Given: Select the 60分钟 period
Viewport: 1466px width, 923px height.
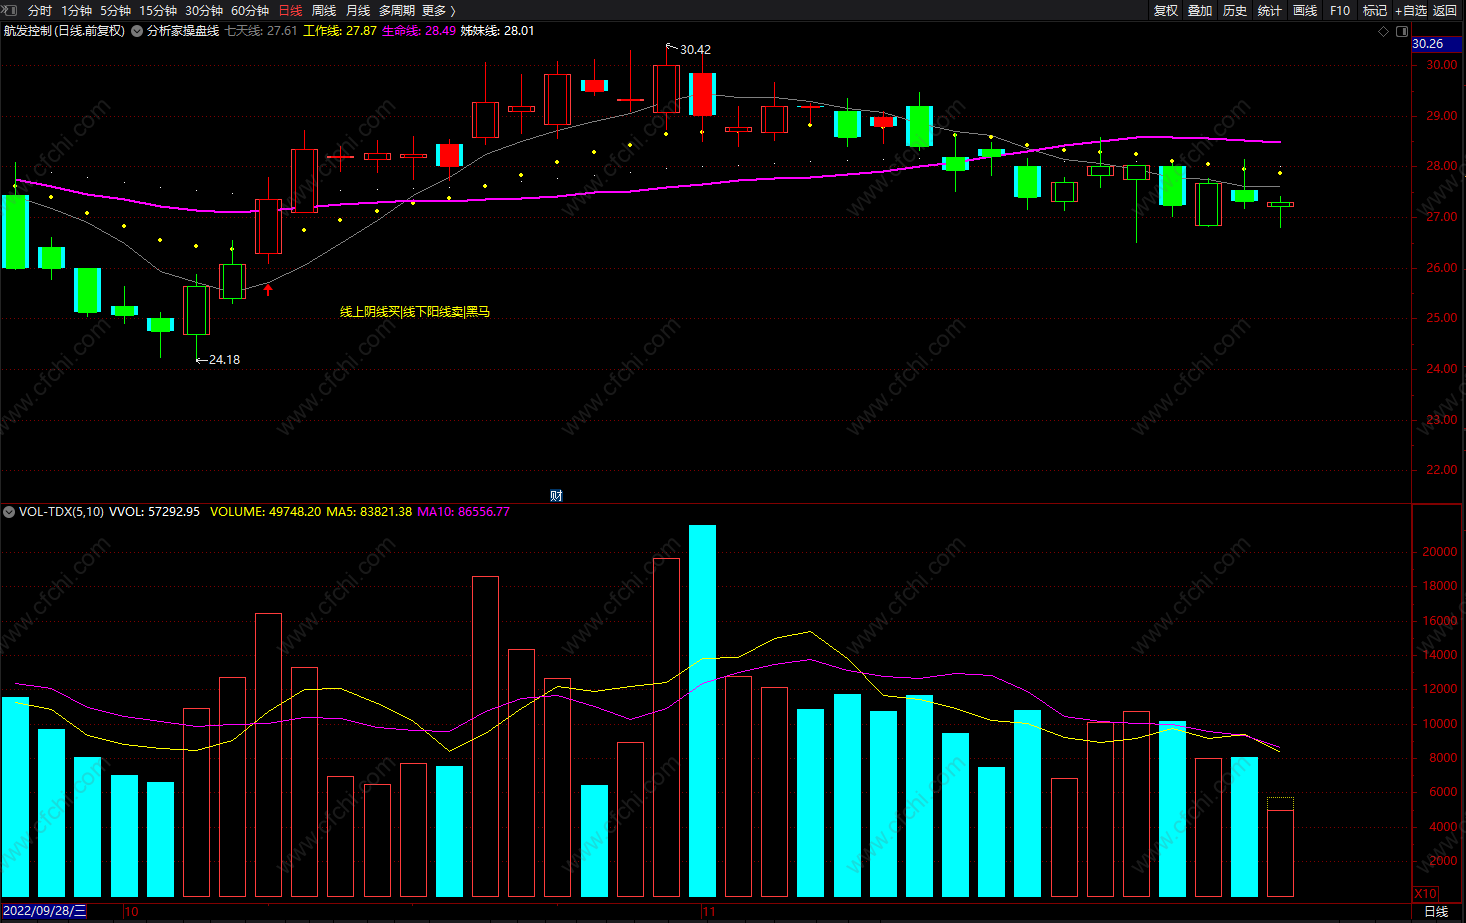Looking at the screenshot, I should (x=250, y=10).
